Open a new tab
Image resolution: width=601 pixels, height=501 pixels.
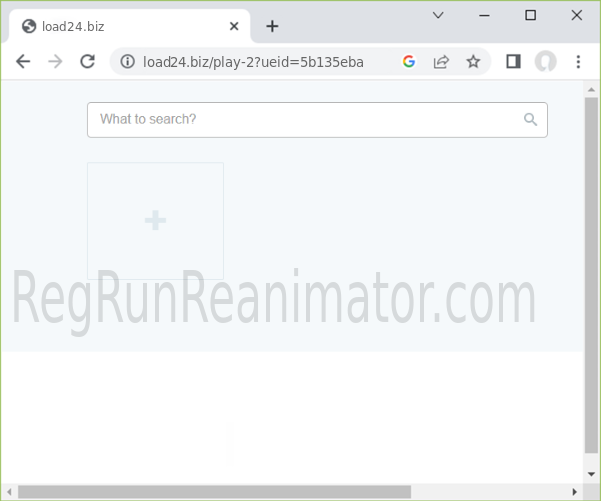(272, 26)
